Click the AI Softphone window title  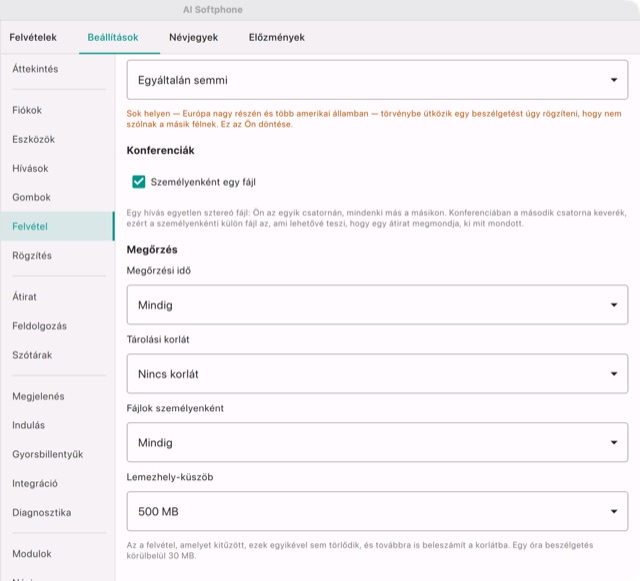tap(213, 10)
